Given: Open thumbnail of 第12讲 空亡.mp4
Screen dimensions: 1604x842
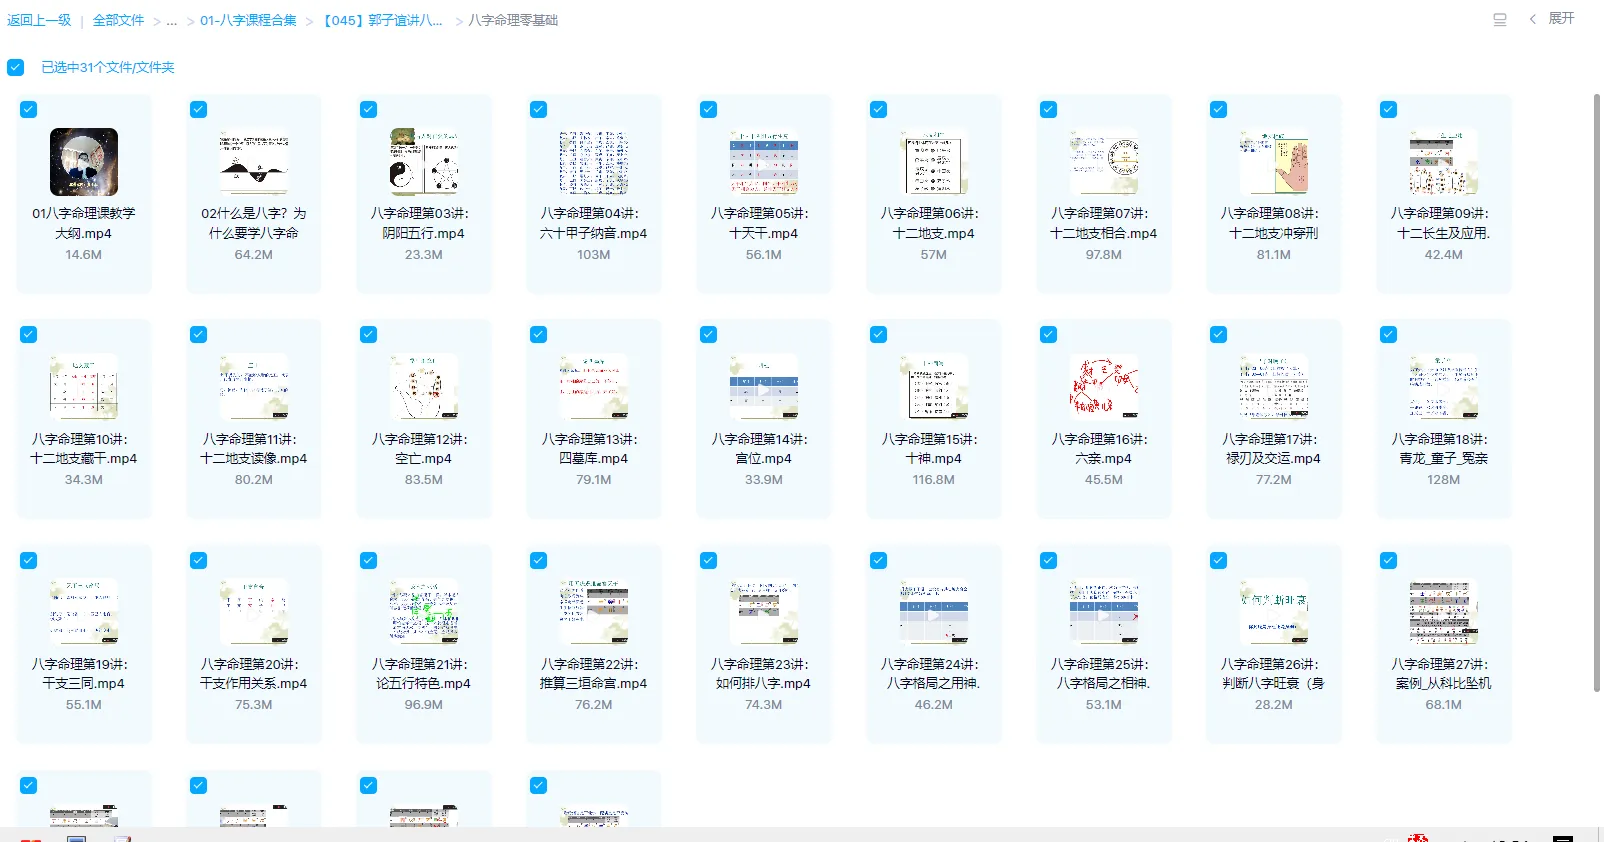Looking at the screenshot, I should click(424, 387).
